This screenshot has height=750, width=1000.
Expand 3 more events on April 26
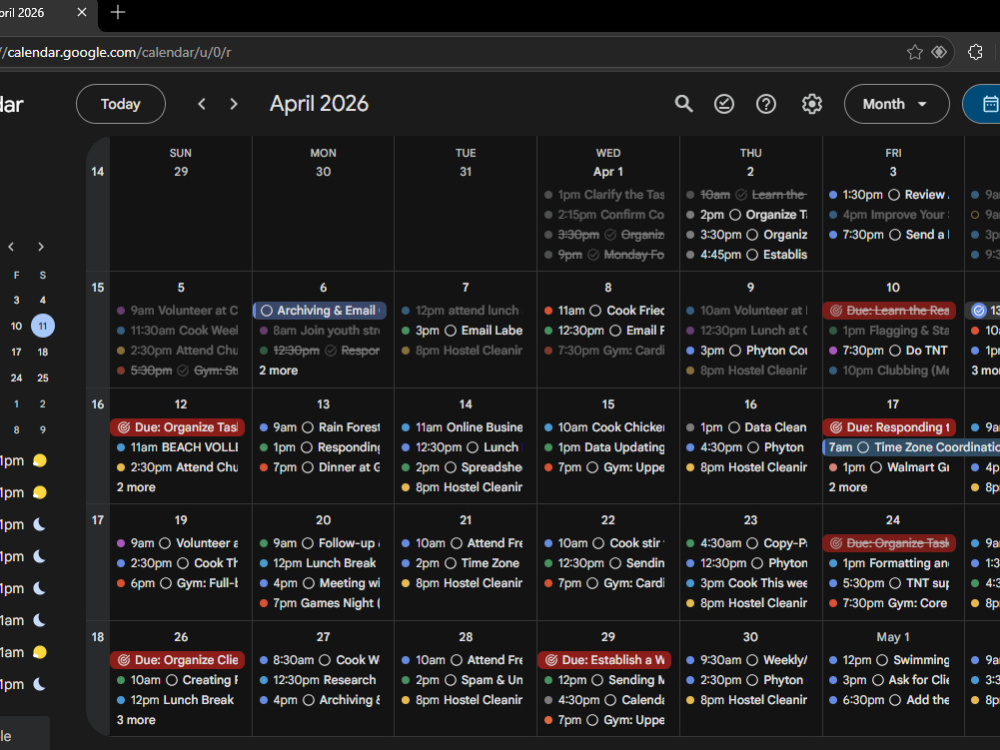pyautogui.click(x=136, y=720)
